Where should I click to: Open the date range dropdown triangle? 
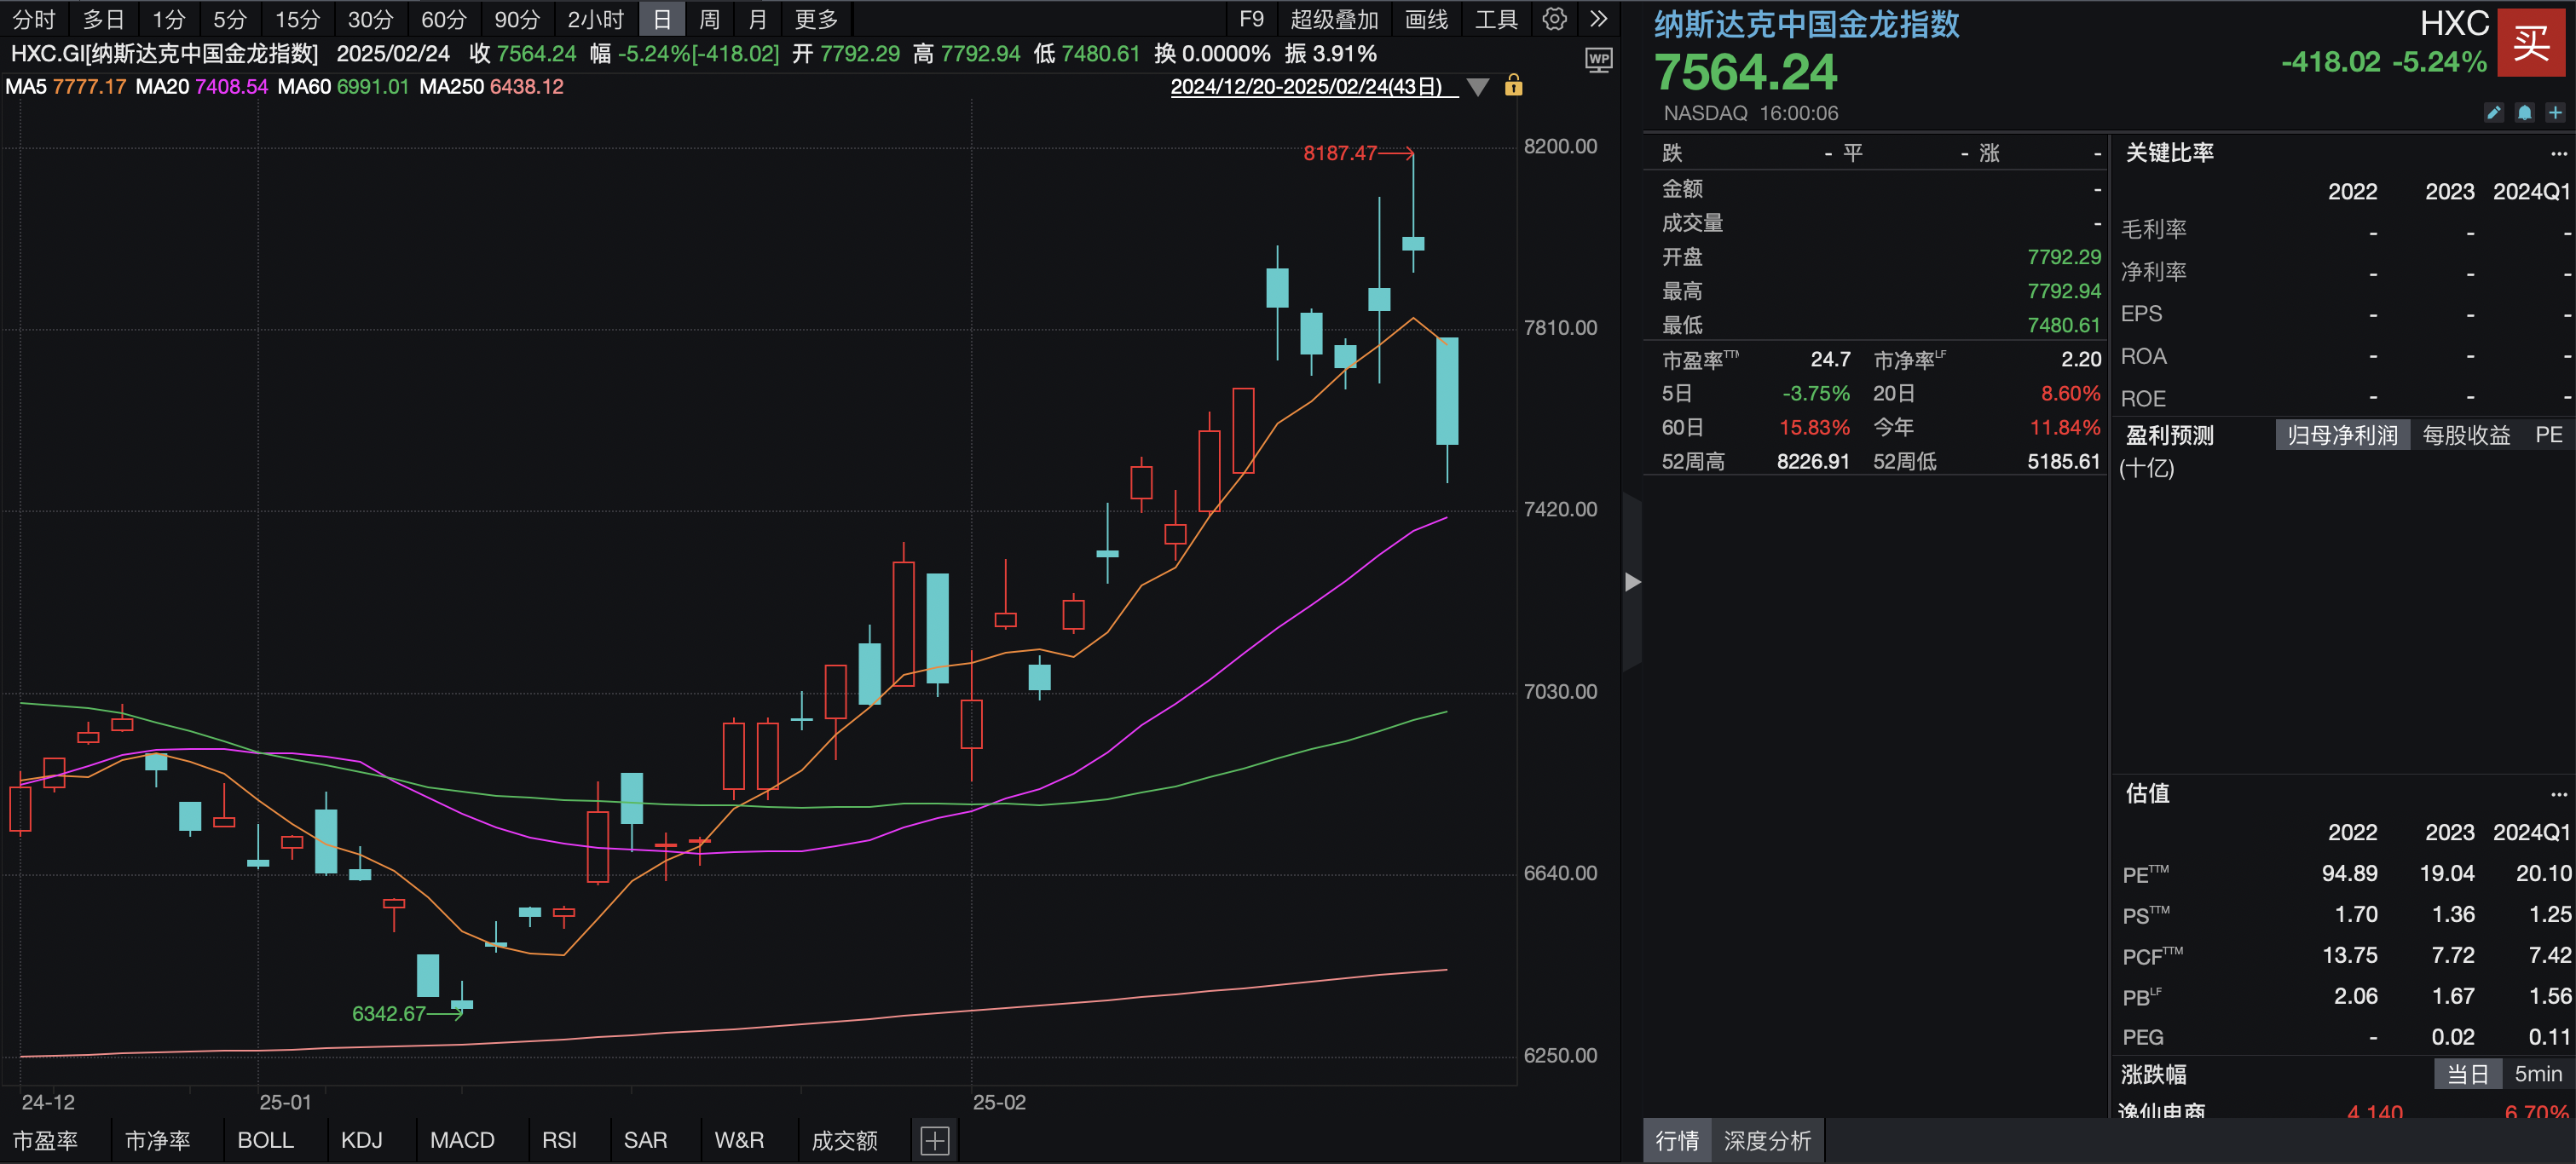pos(1477,87)
